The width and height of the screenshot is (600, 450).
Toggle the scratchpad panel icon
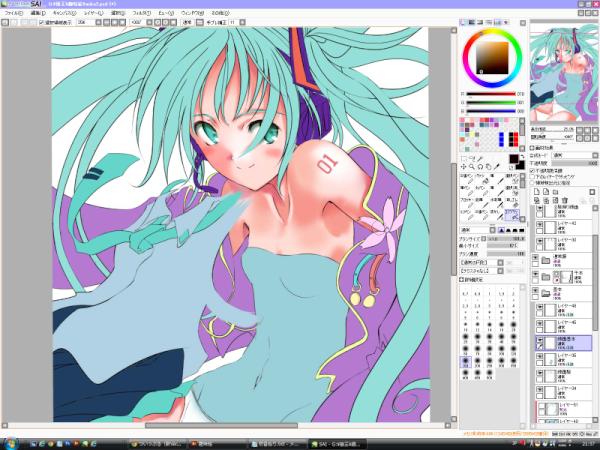click(506, 23)
